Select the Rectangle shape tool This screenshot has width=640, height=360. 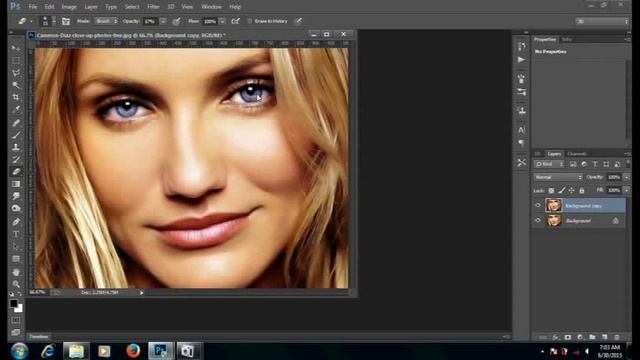point(16,259)
